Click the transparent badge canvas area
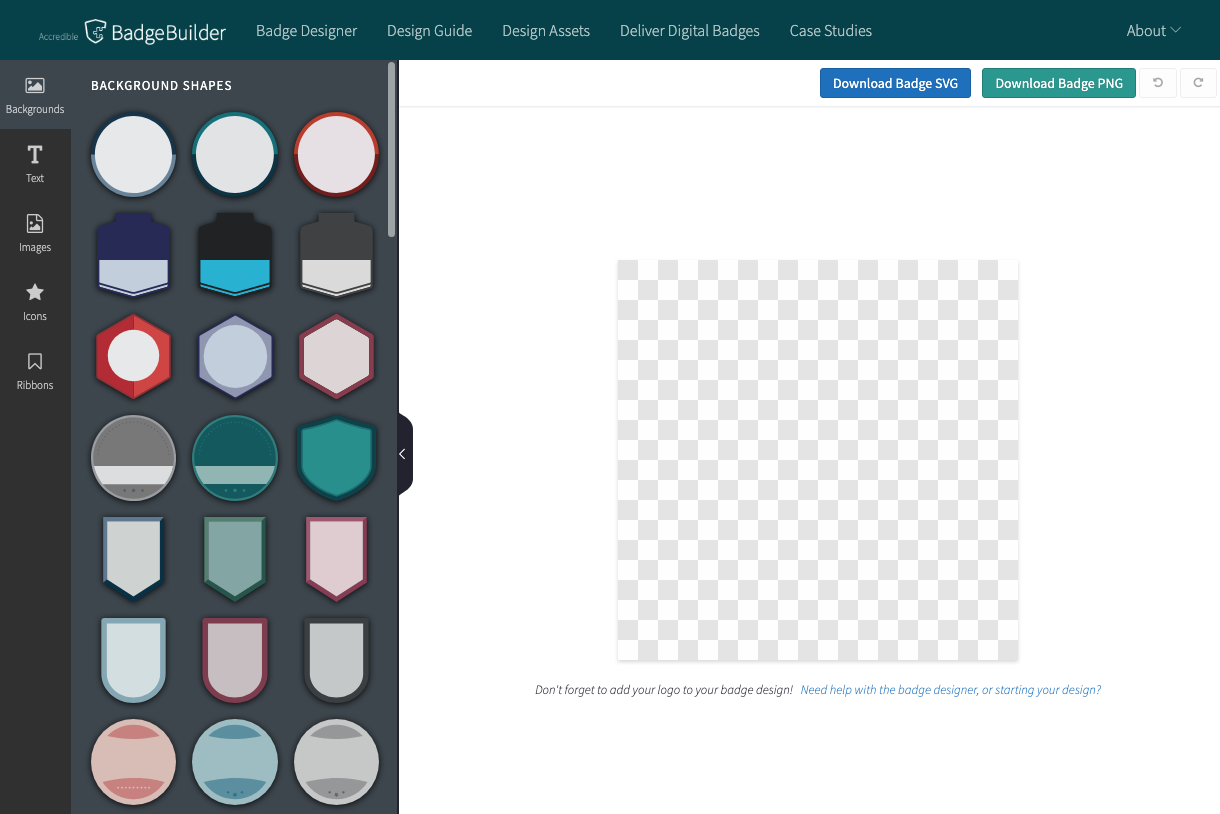This screenshot has height=814, width=1220. pos(817,460)
